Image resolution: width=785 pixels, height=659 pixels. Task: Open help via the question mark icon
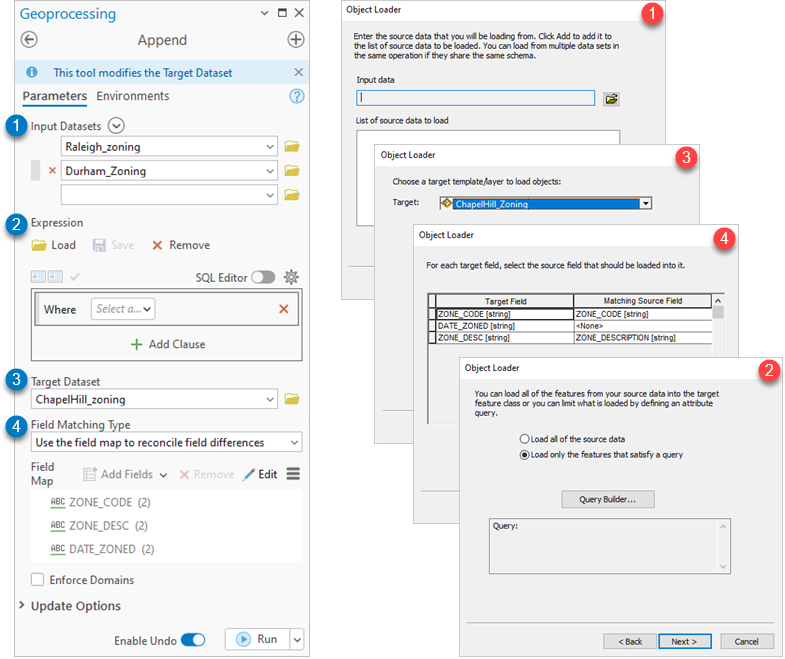pyautogui.click(x=297, y=96)
